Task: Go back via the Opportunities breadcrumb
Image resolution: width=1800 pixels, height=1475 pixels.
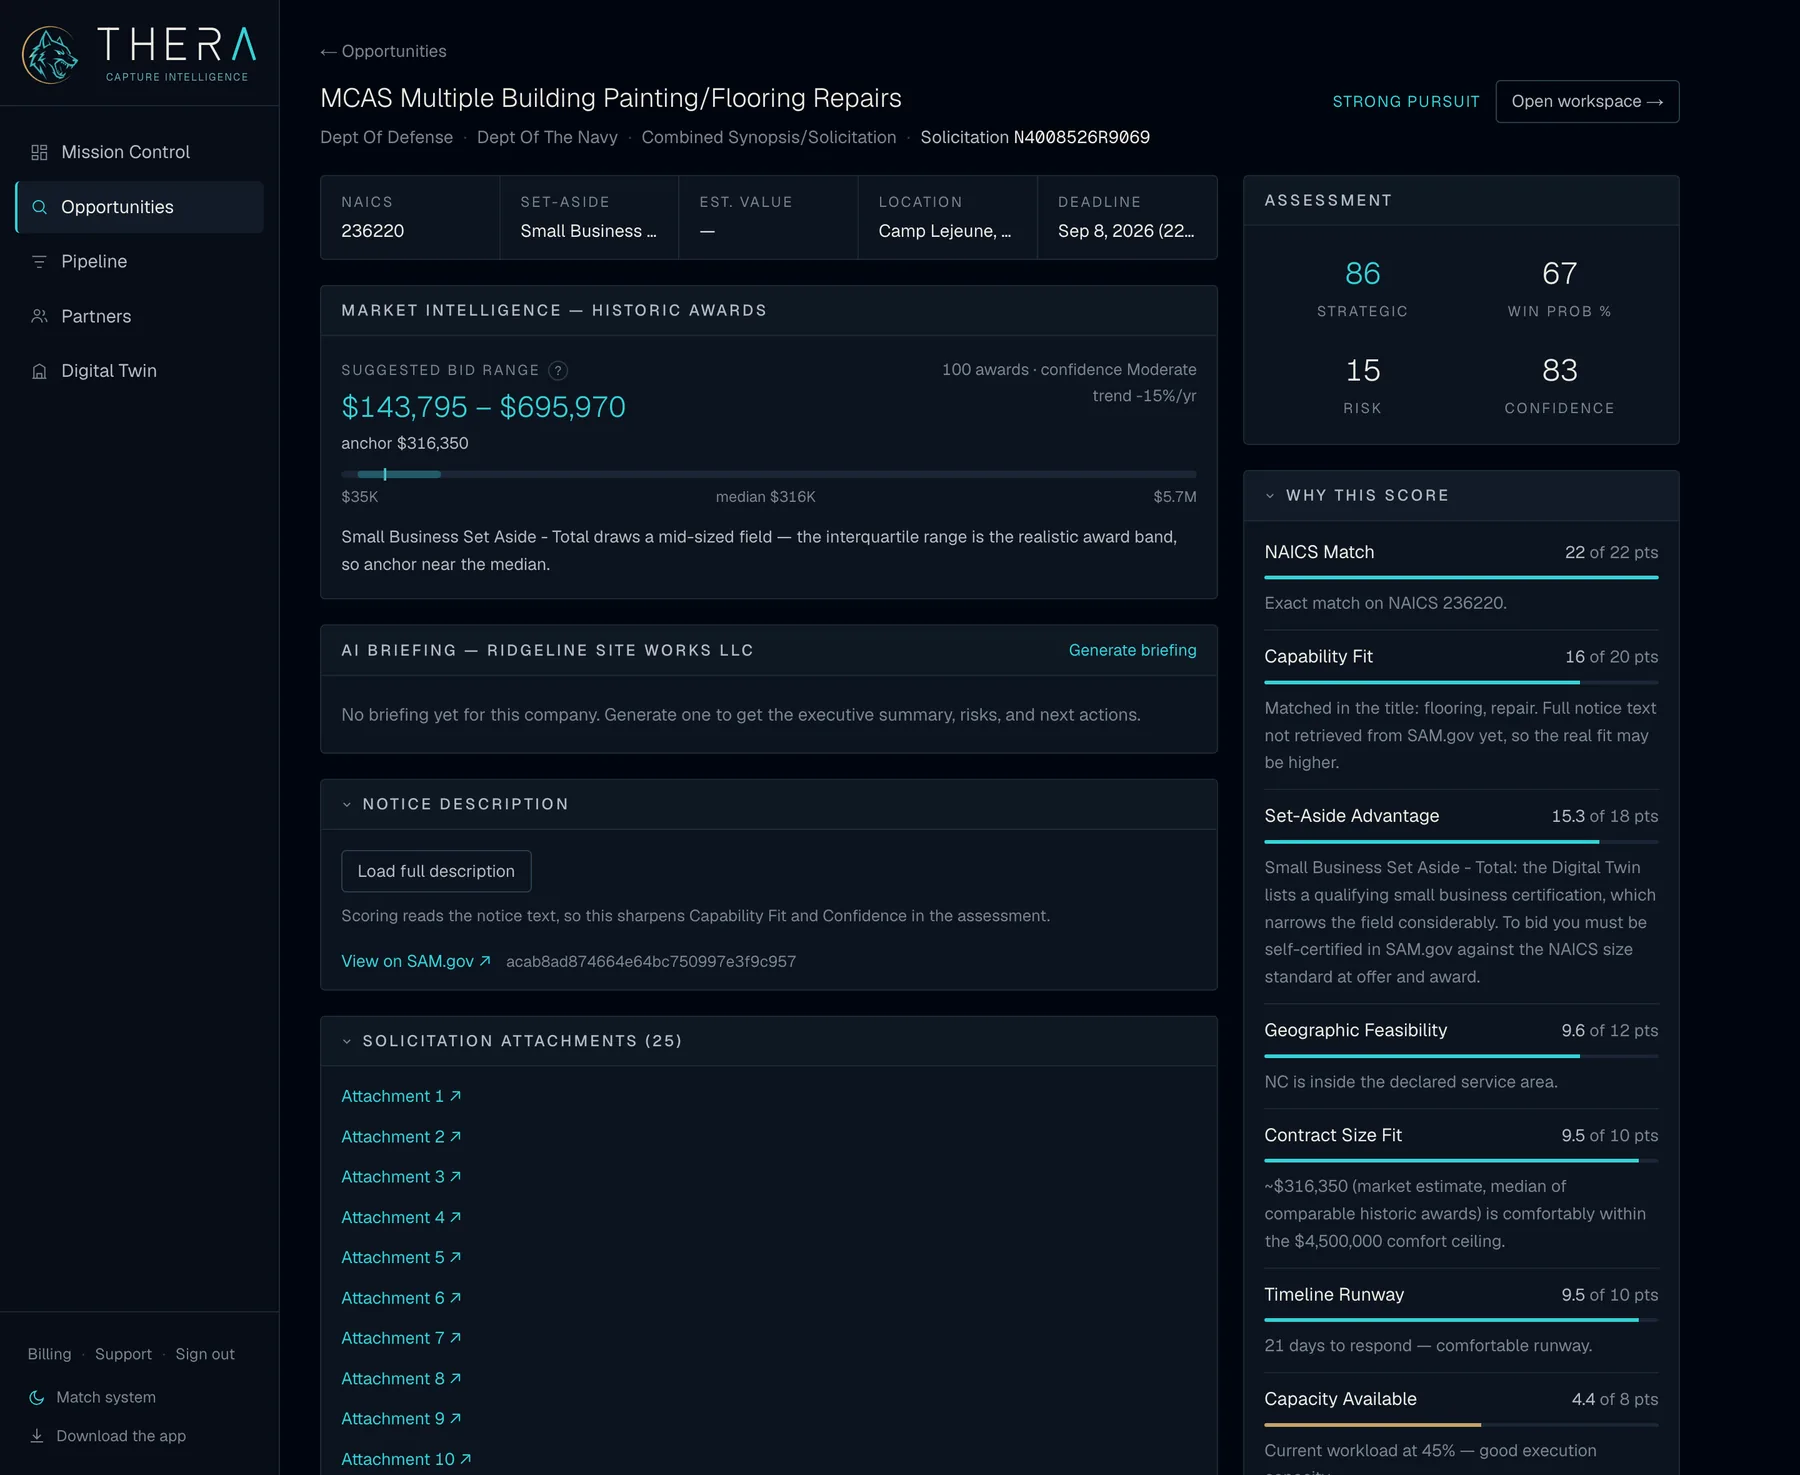Action: 383,51
